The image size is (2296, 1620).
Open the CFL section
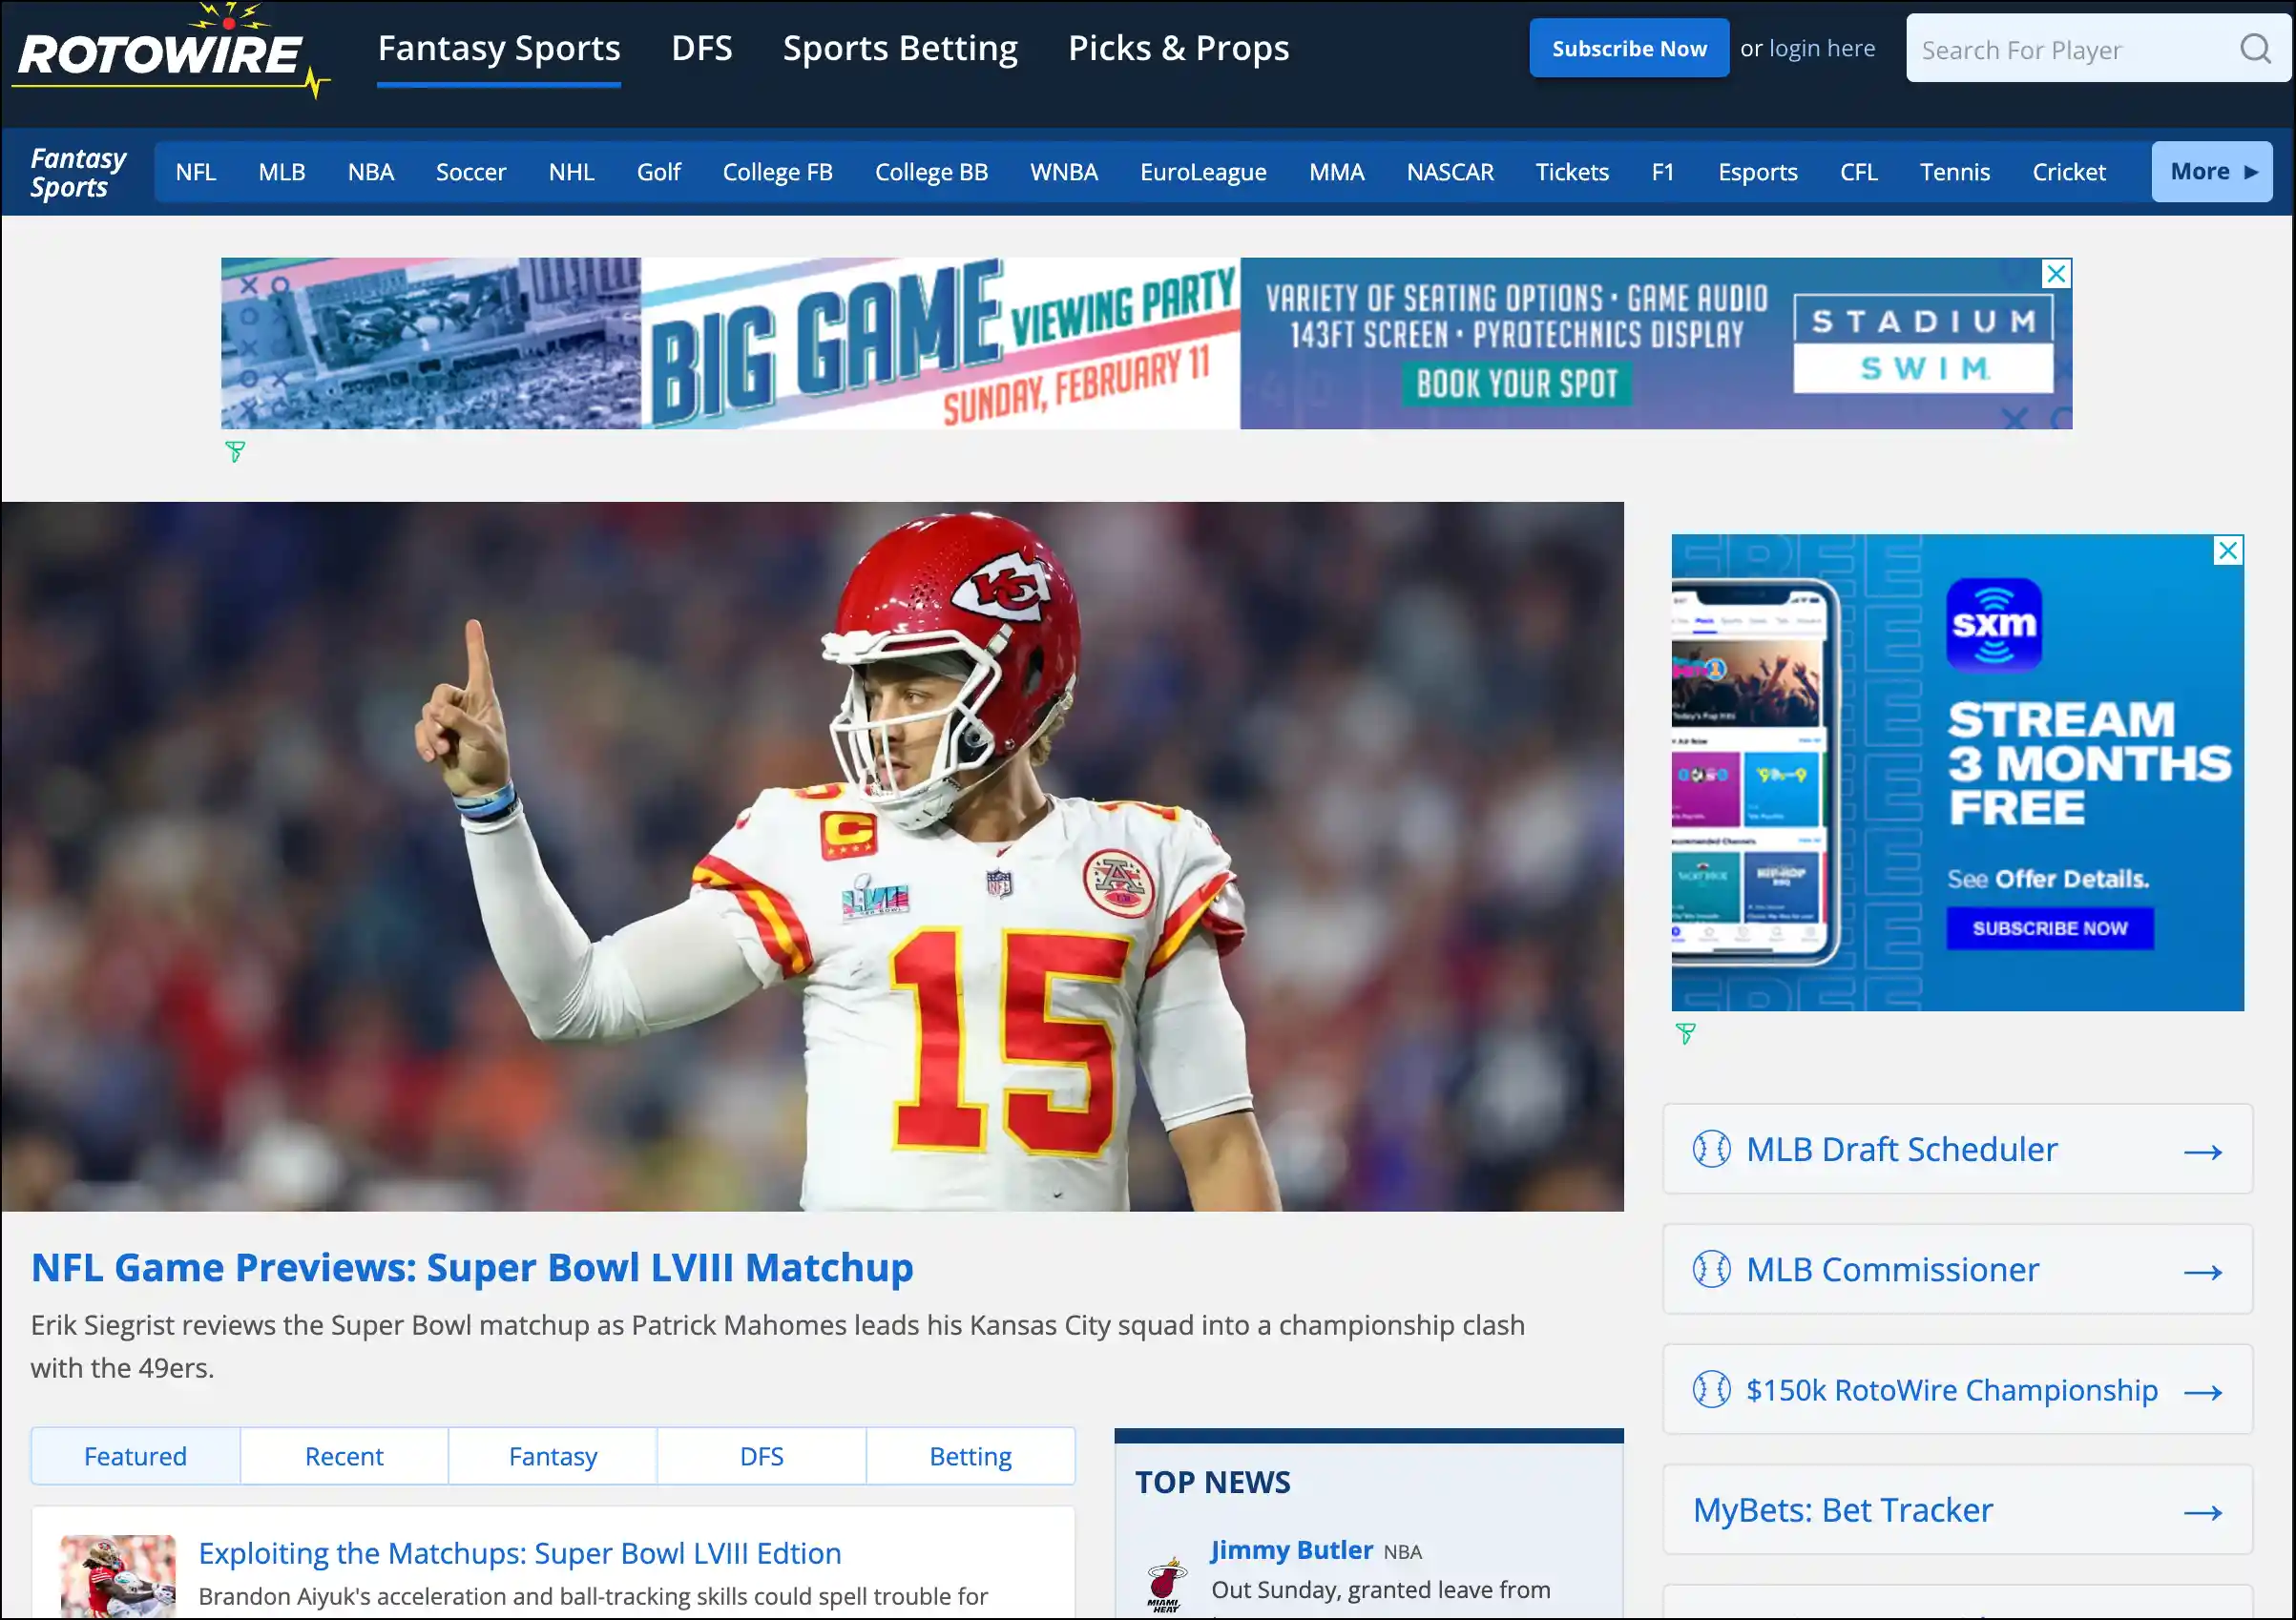coord(1858,172)
